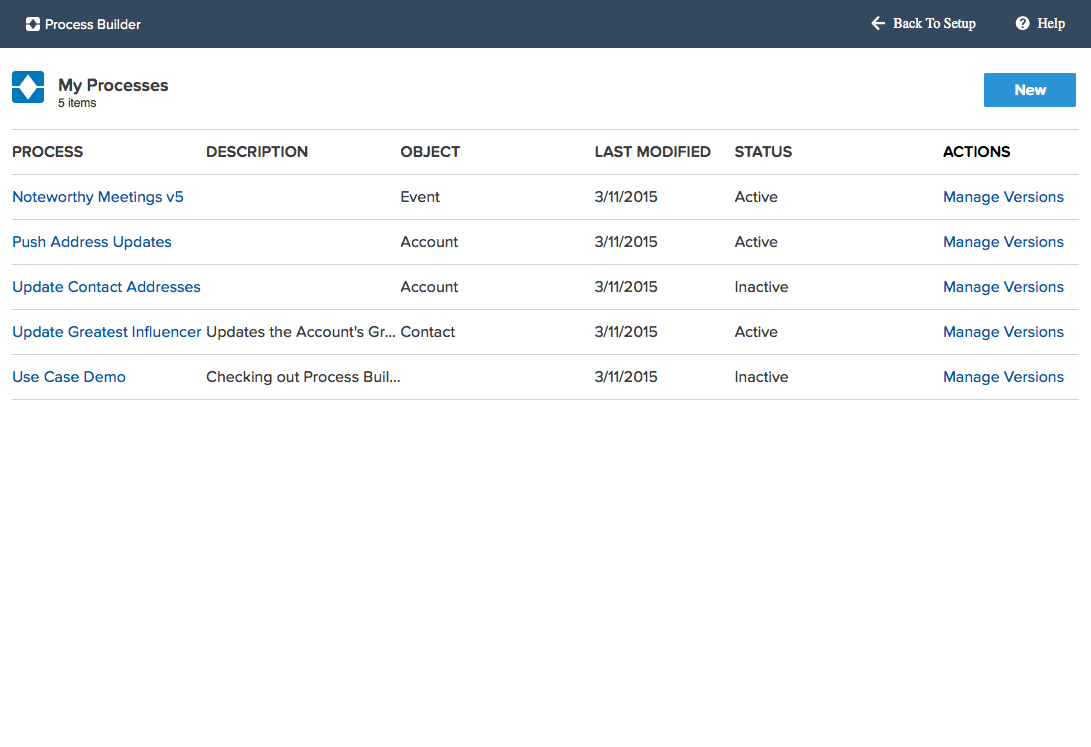Manage Versions for Update Greatest Influencer
1091x747 pixels.
[x=1003, y=332]
